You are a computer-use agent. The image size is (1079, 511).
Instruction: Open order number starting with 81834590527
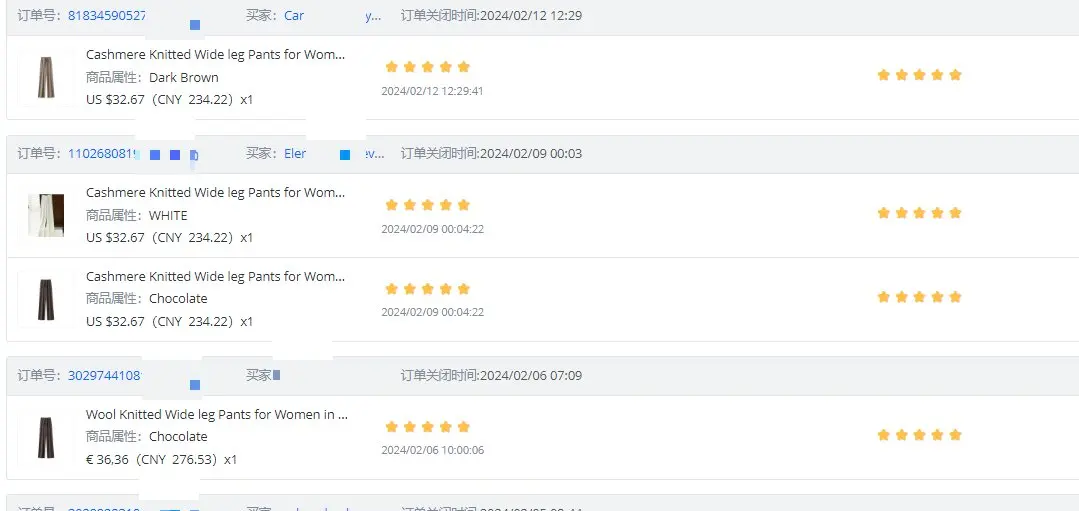(107, 15)
